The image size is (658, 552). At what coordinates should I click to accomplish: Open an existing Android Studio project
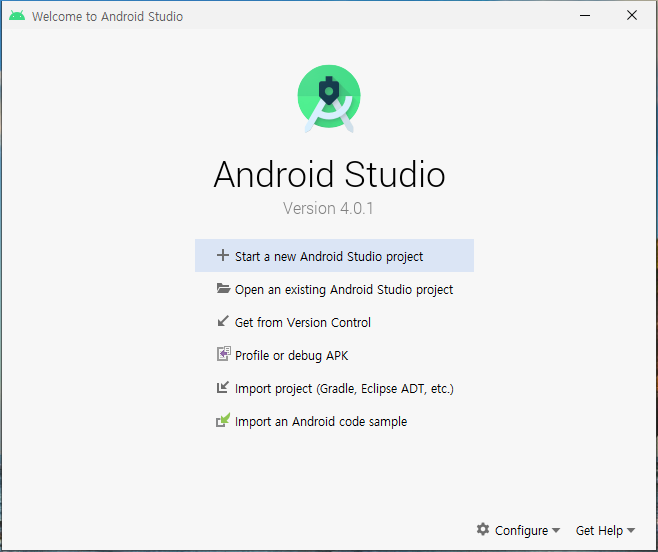[334, 289]
